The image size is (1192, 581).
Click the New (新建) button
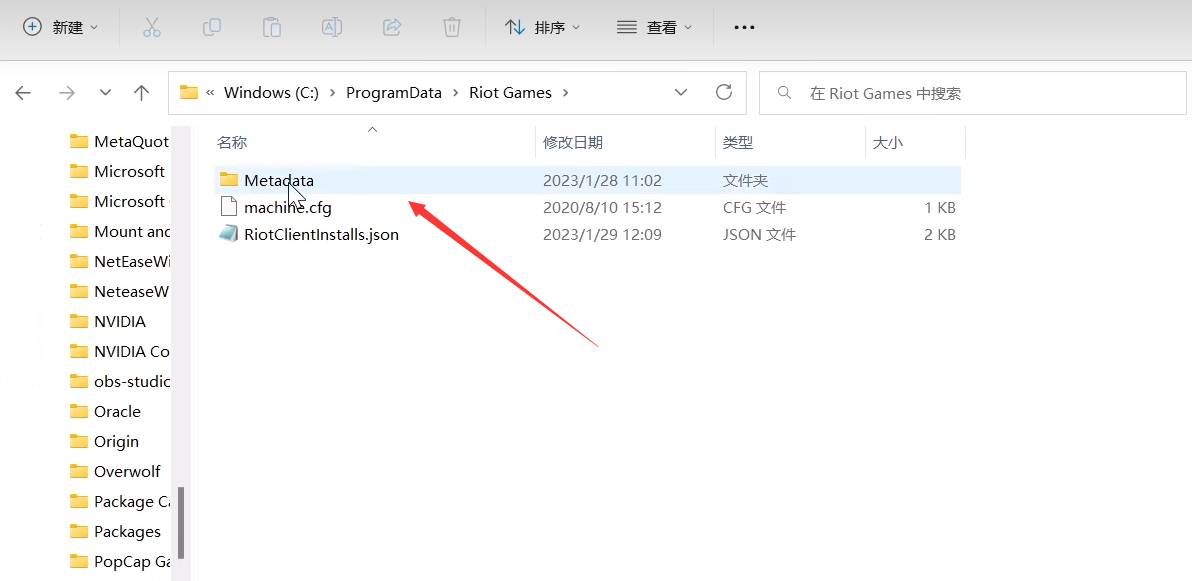(61, 27)
